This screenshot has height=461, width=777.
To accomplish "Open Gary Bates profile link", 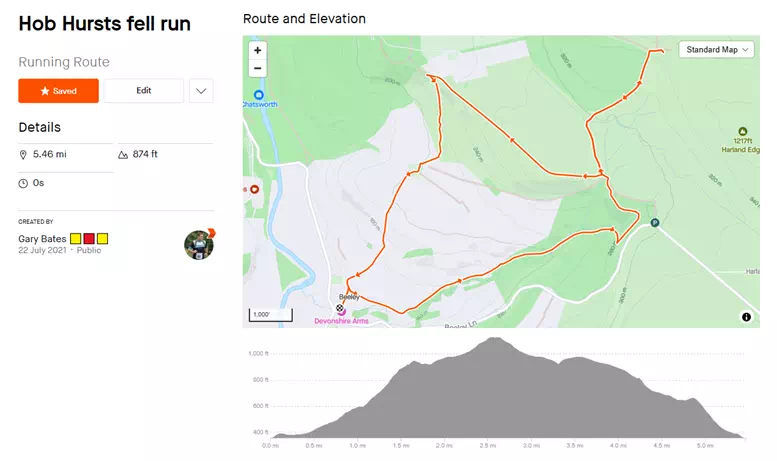I will [x=43, y=239].
